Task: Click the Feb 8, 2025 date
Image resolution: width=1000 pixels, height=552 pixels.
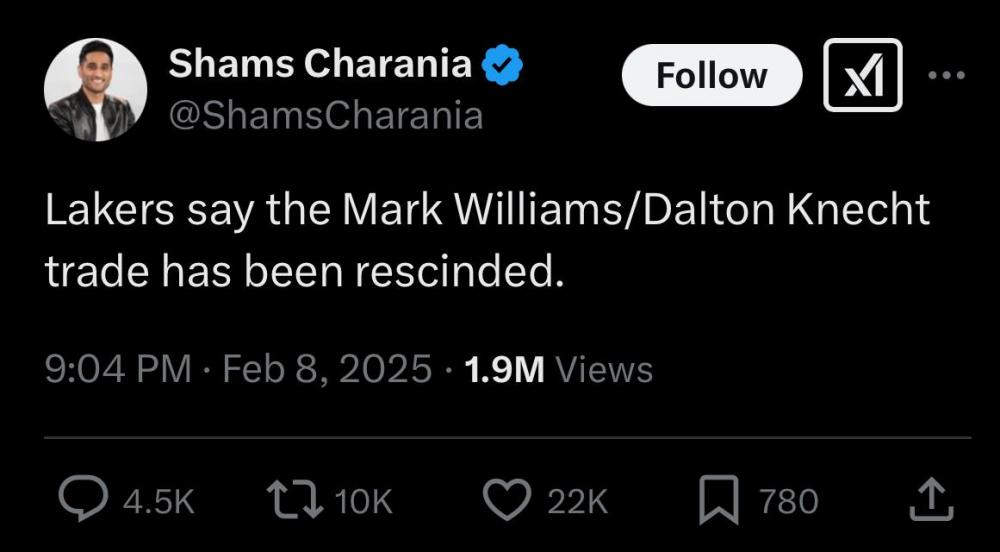Action: (327, 369)
